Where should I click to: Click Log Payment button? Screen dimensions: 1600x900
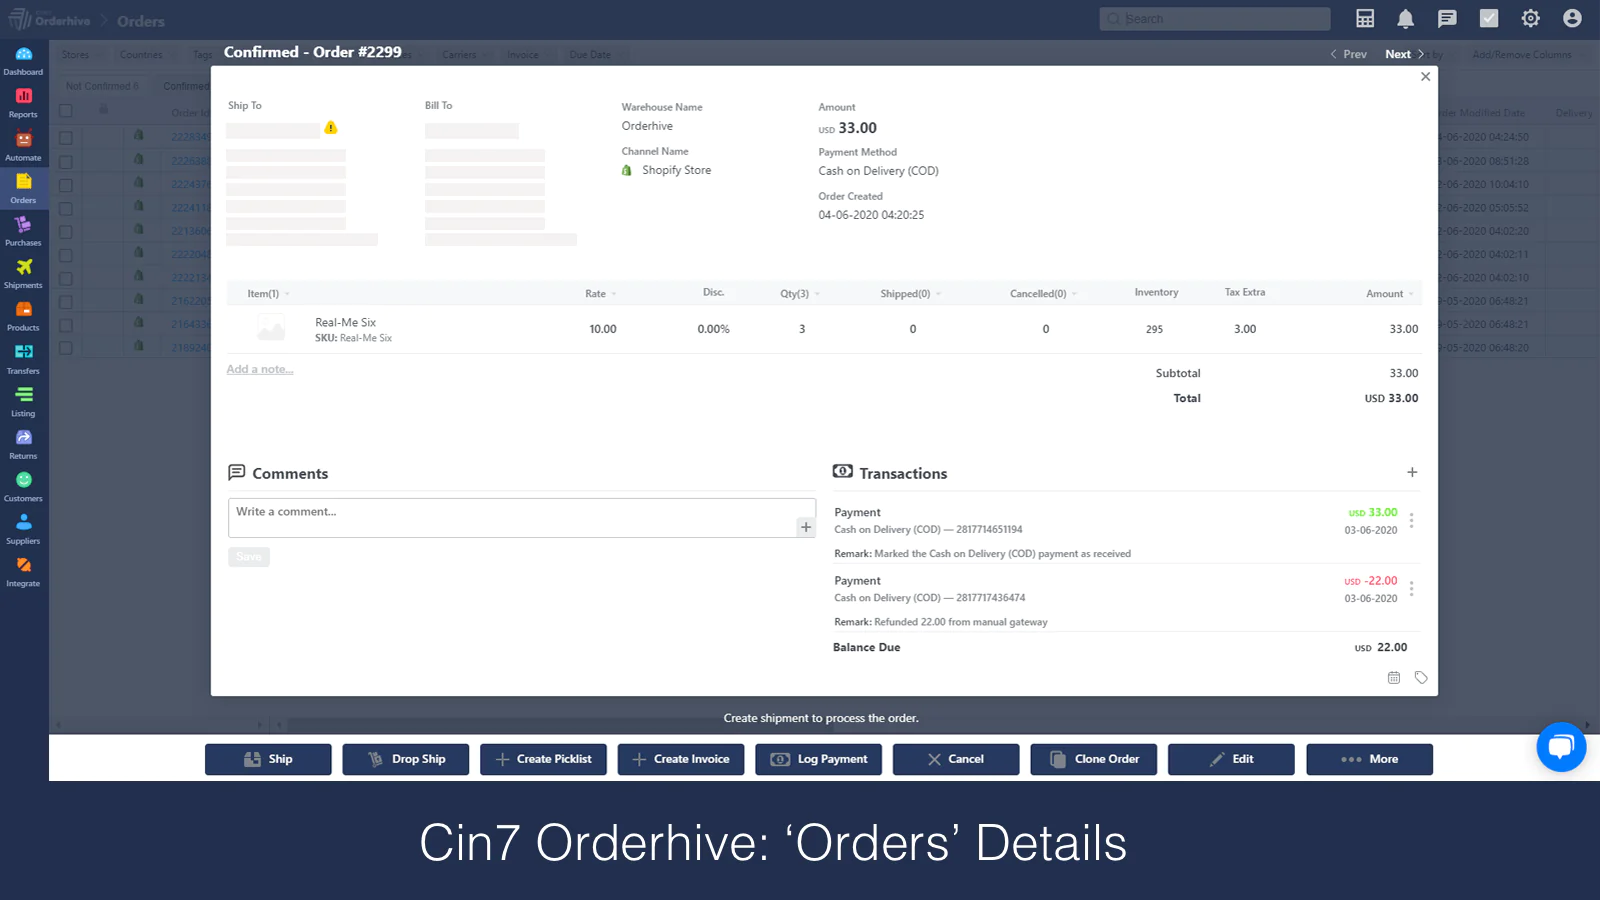pyautogui.click(x=819, y=759)
